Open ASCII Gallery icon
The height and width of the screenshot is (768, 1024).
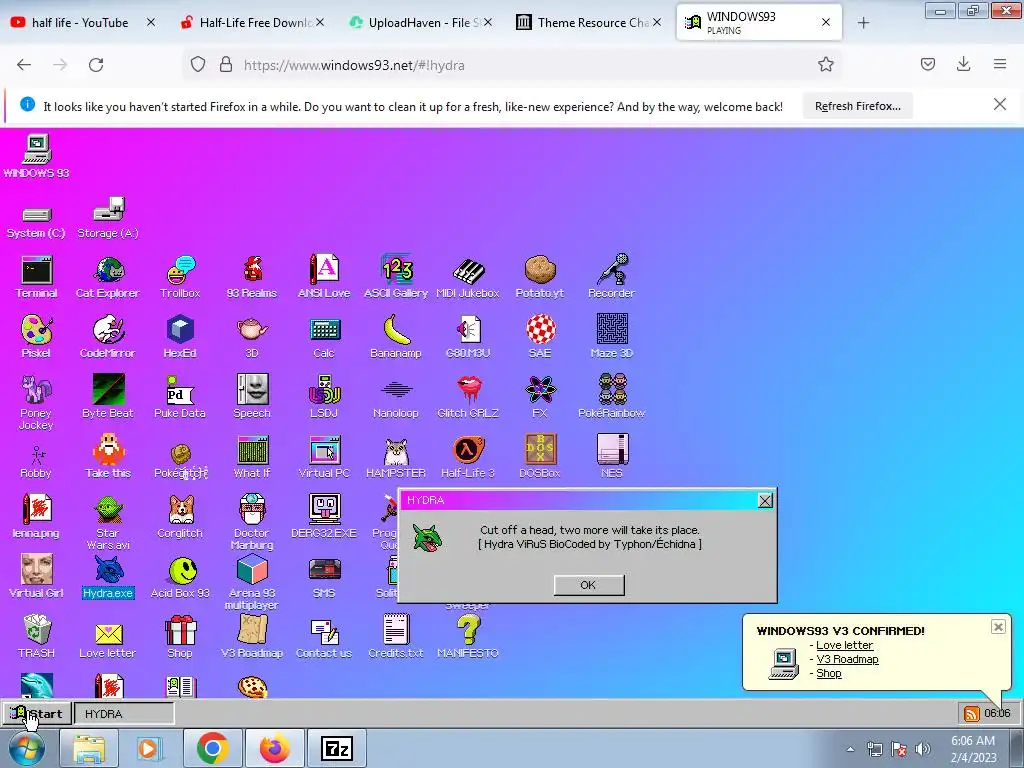[396, 277]
